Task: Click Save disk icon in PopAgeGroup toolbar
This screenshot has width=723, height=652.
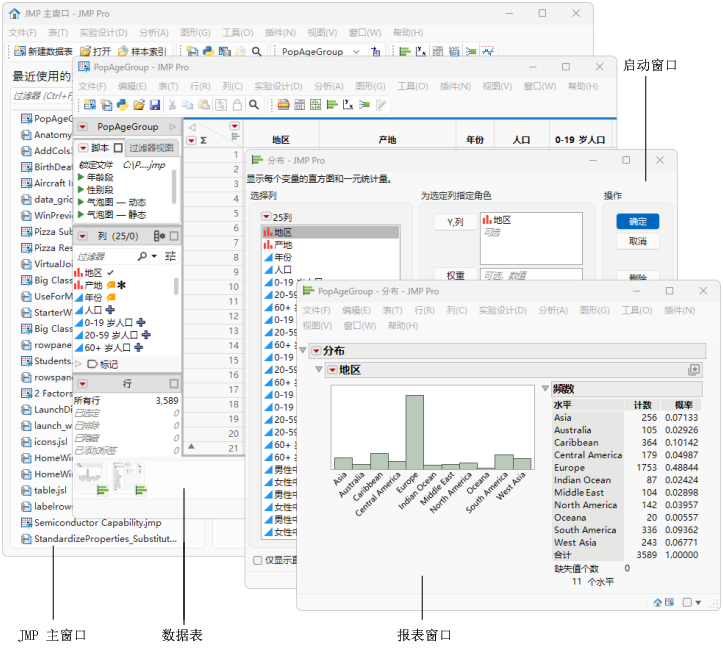Action: point(155,105)
